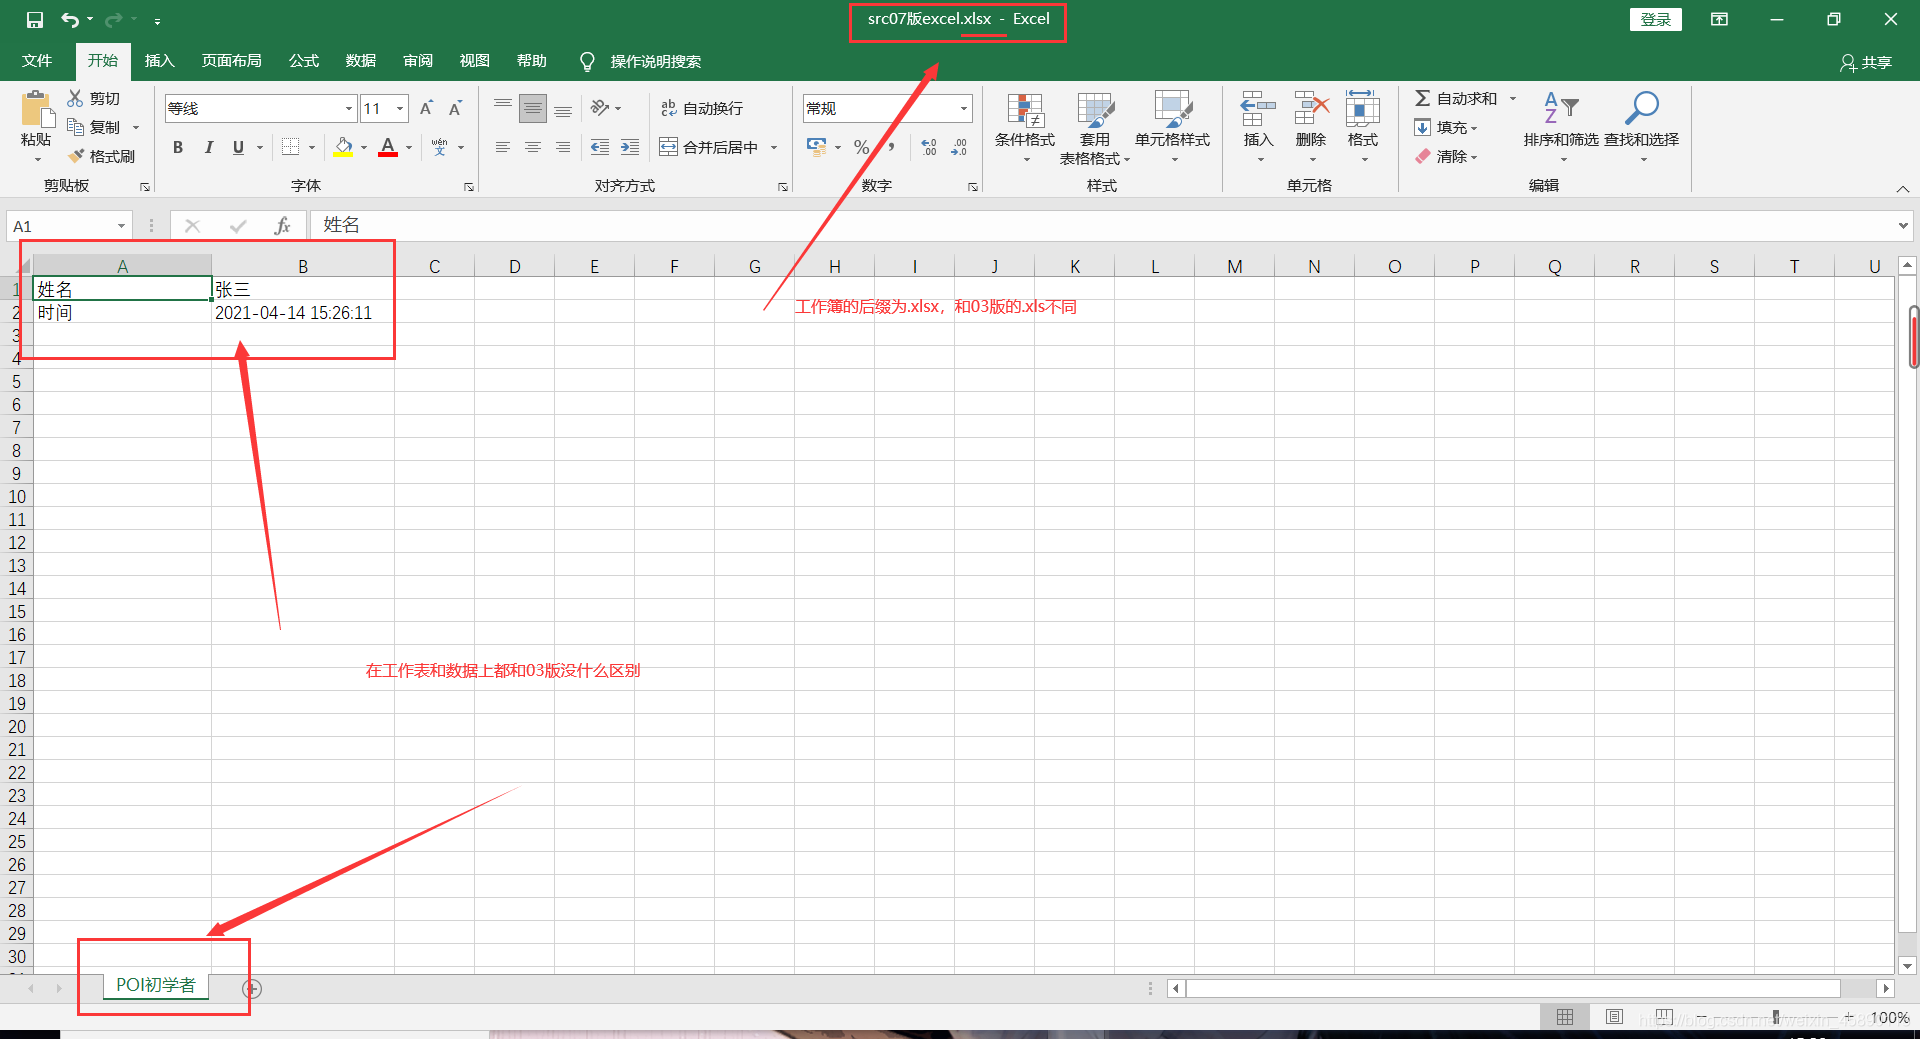Expand the AutoSum (自动求和) dropdown arrow
The width and height of the screenshot is (1920, 1039).
[1513, 98]
